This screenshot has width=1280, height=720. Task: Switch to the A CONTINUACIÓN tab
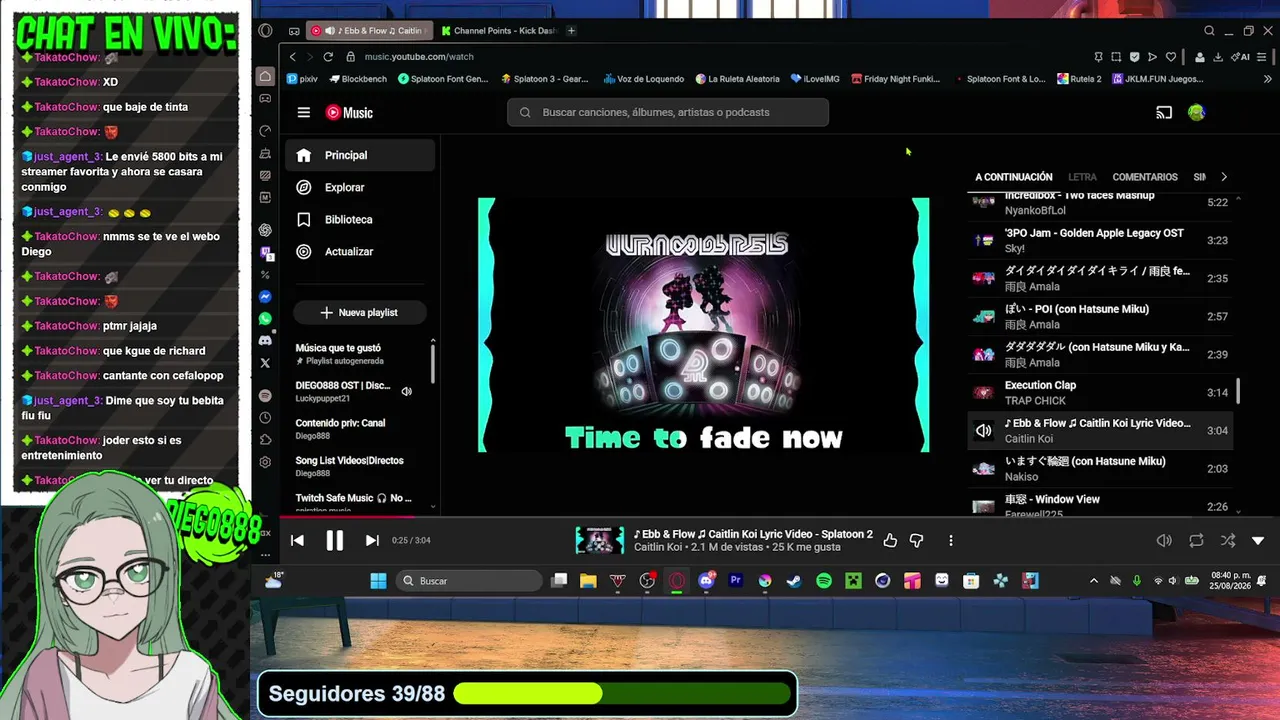(x=1014, y=177)
